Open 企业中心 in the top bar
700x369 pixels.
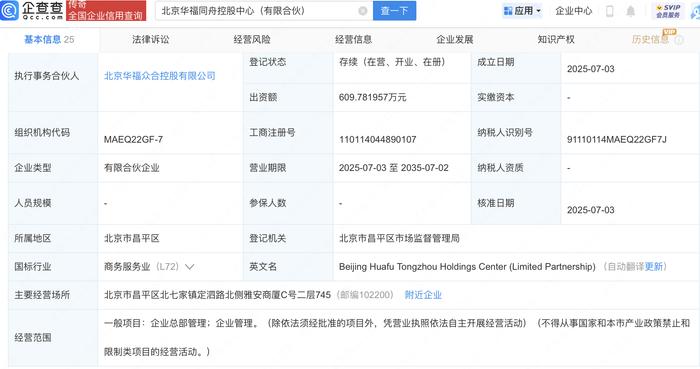pos(574,11)
